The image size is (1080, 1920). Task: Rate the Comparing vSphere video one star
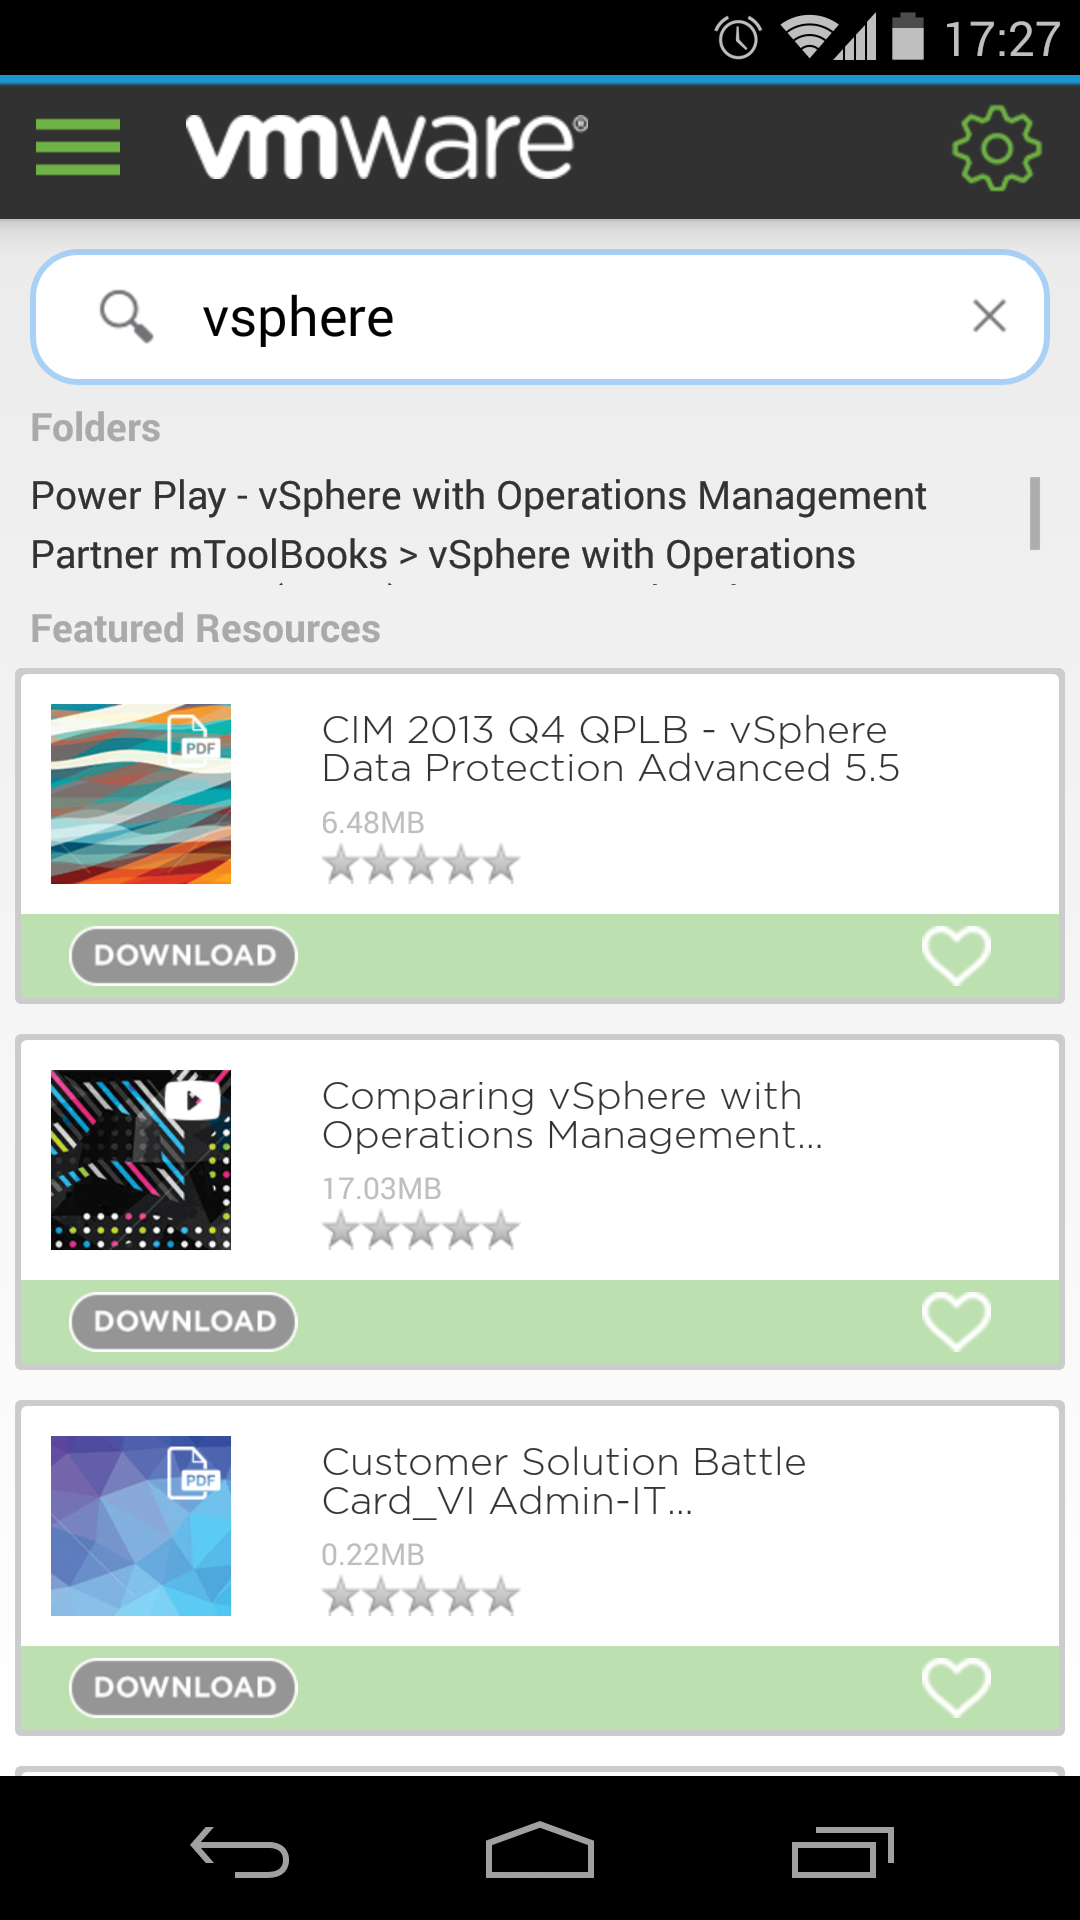pos(341,1232)
